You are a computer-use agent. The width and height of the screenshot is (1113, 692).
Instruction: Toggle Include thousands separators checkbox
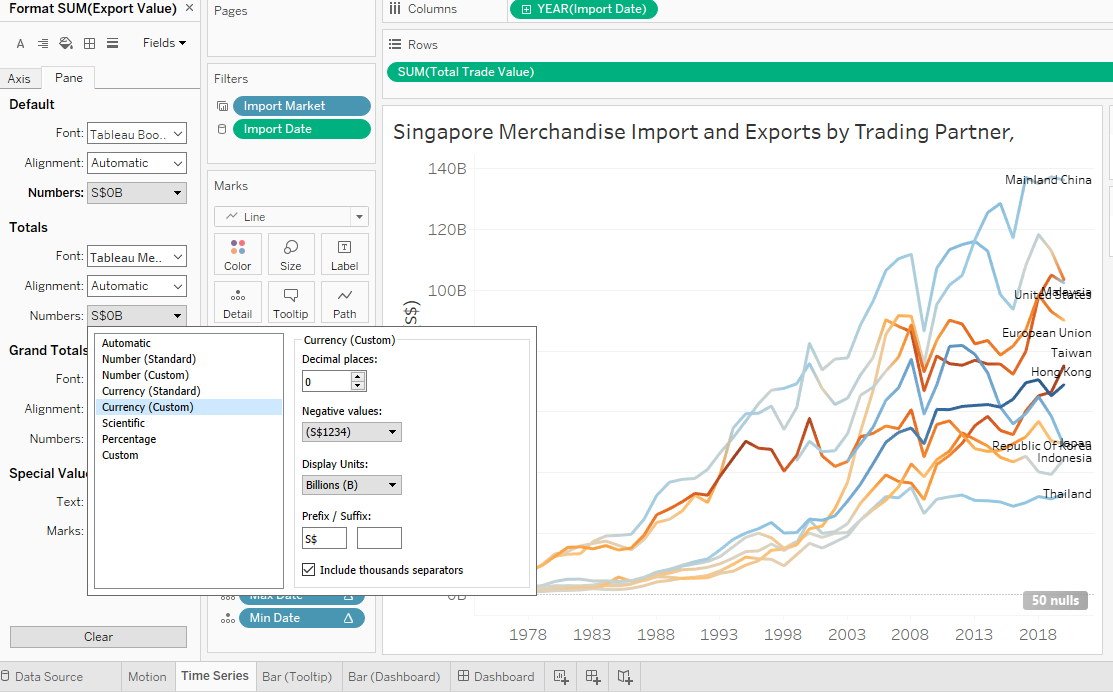(x=309, y=570)
